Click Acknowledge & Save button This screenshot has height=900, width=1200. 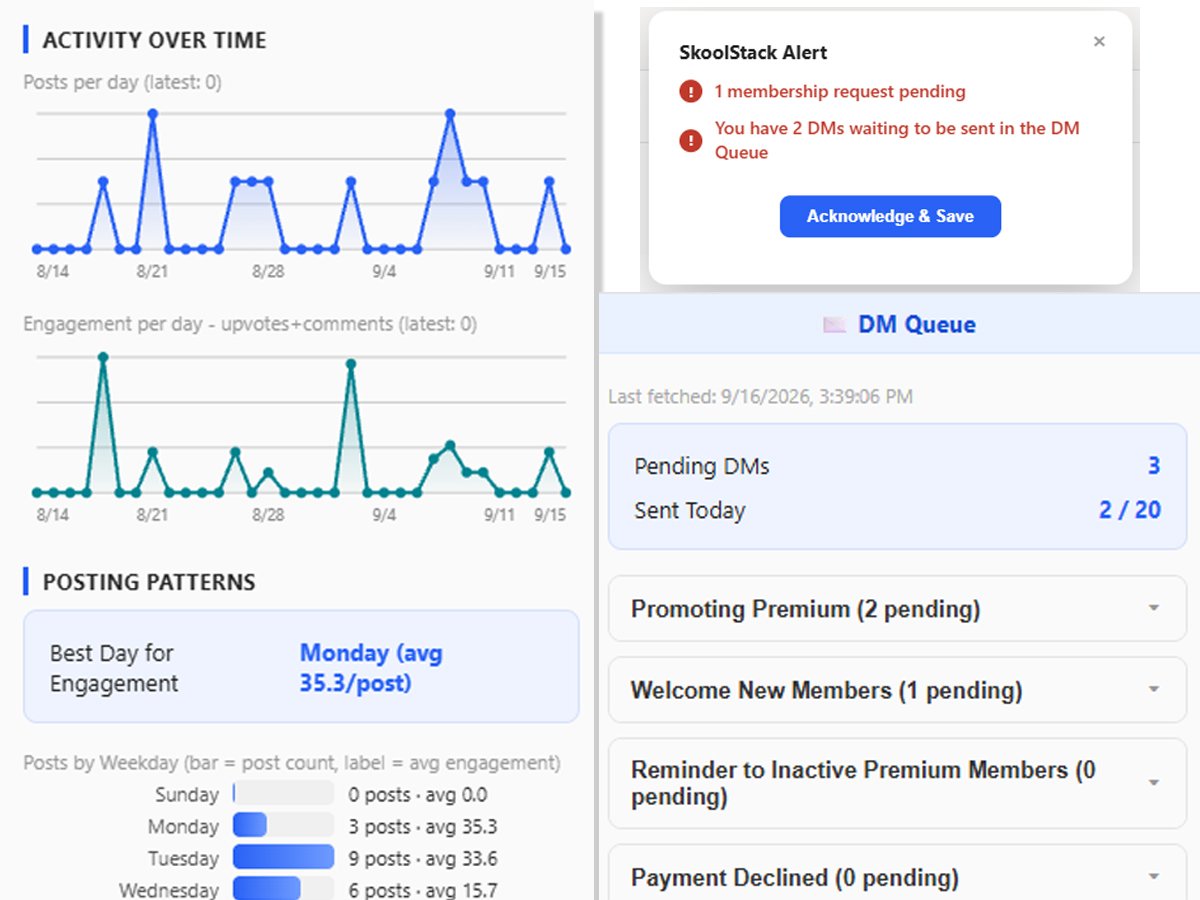[890, 216]
